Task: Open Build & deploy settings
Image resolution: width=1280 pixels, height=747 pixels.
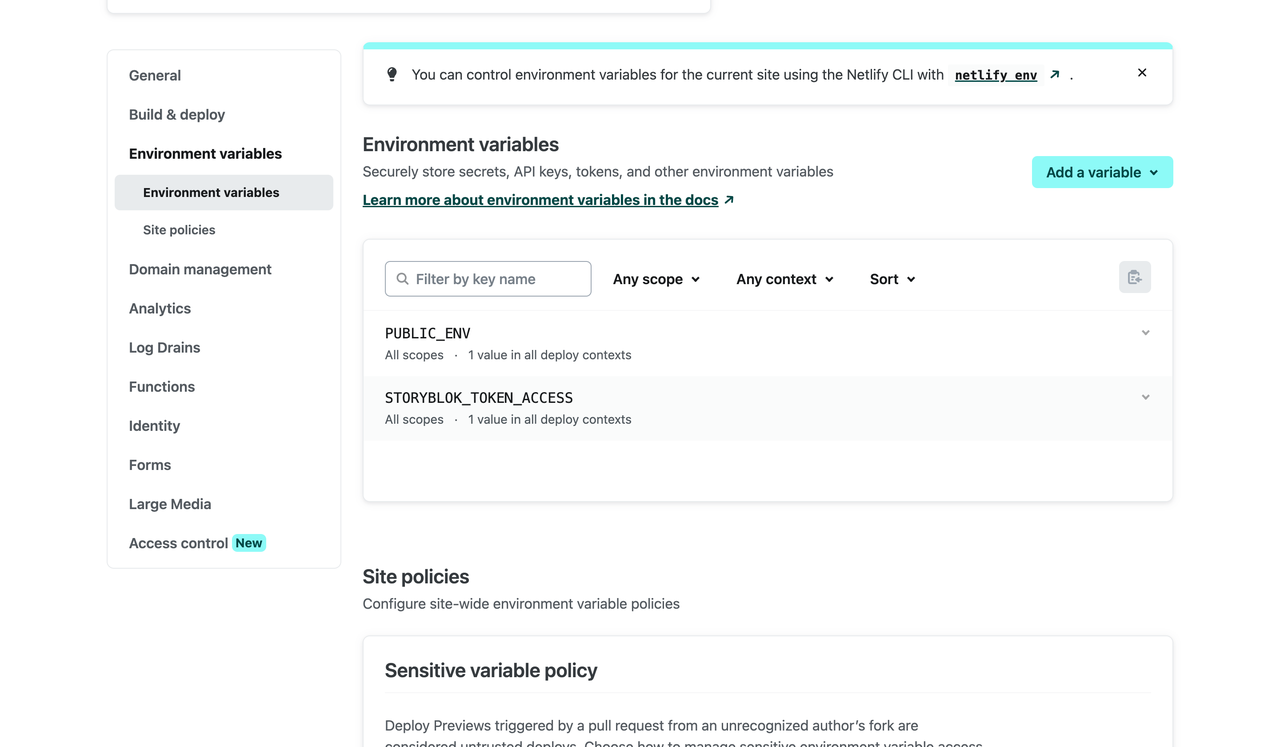Action: coord(177,114)
